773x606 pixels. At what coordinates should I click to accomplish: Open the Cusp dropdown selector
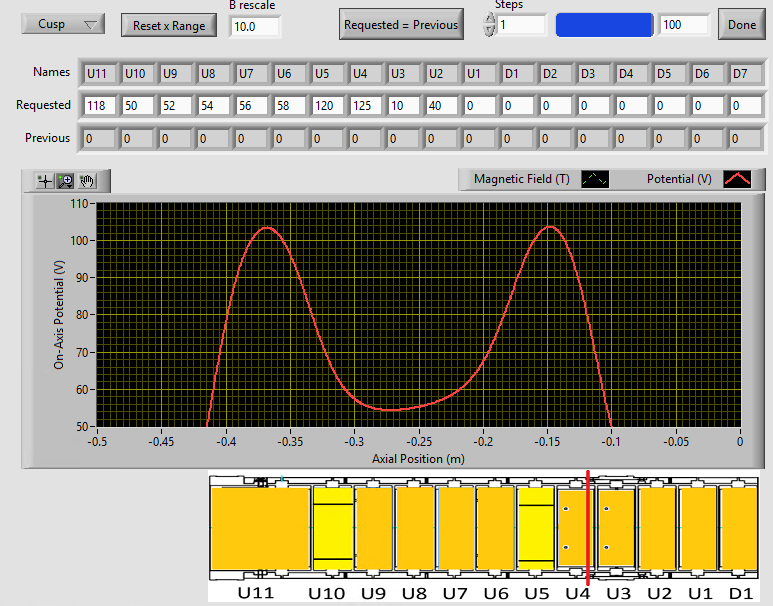point(63,24)
